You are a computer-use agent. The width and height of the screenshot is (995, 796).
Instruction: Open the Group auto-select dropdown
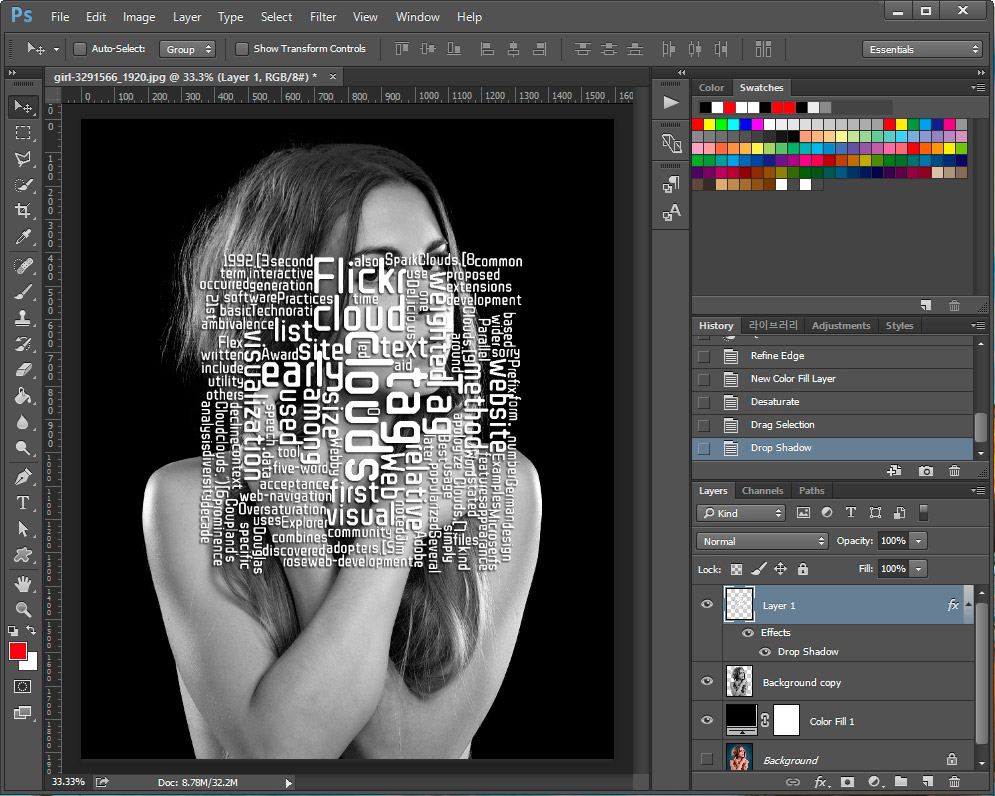click(x=187, y=49)
